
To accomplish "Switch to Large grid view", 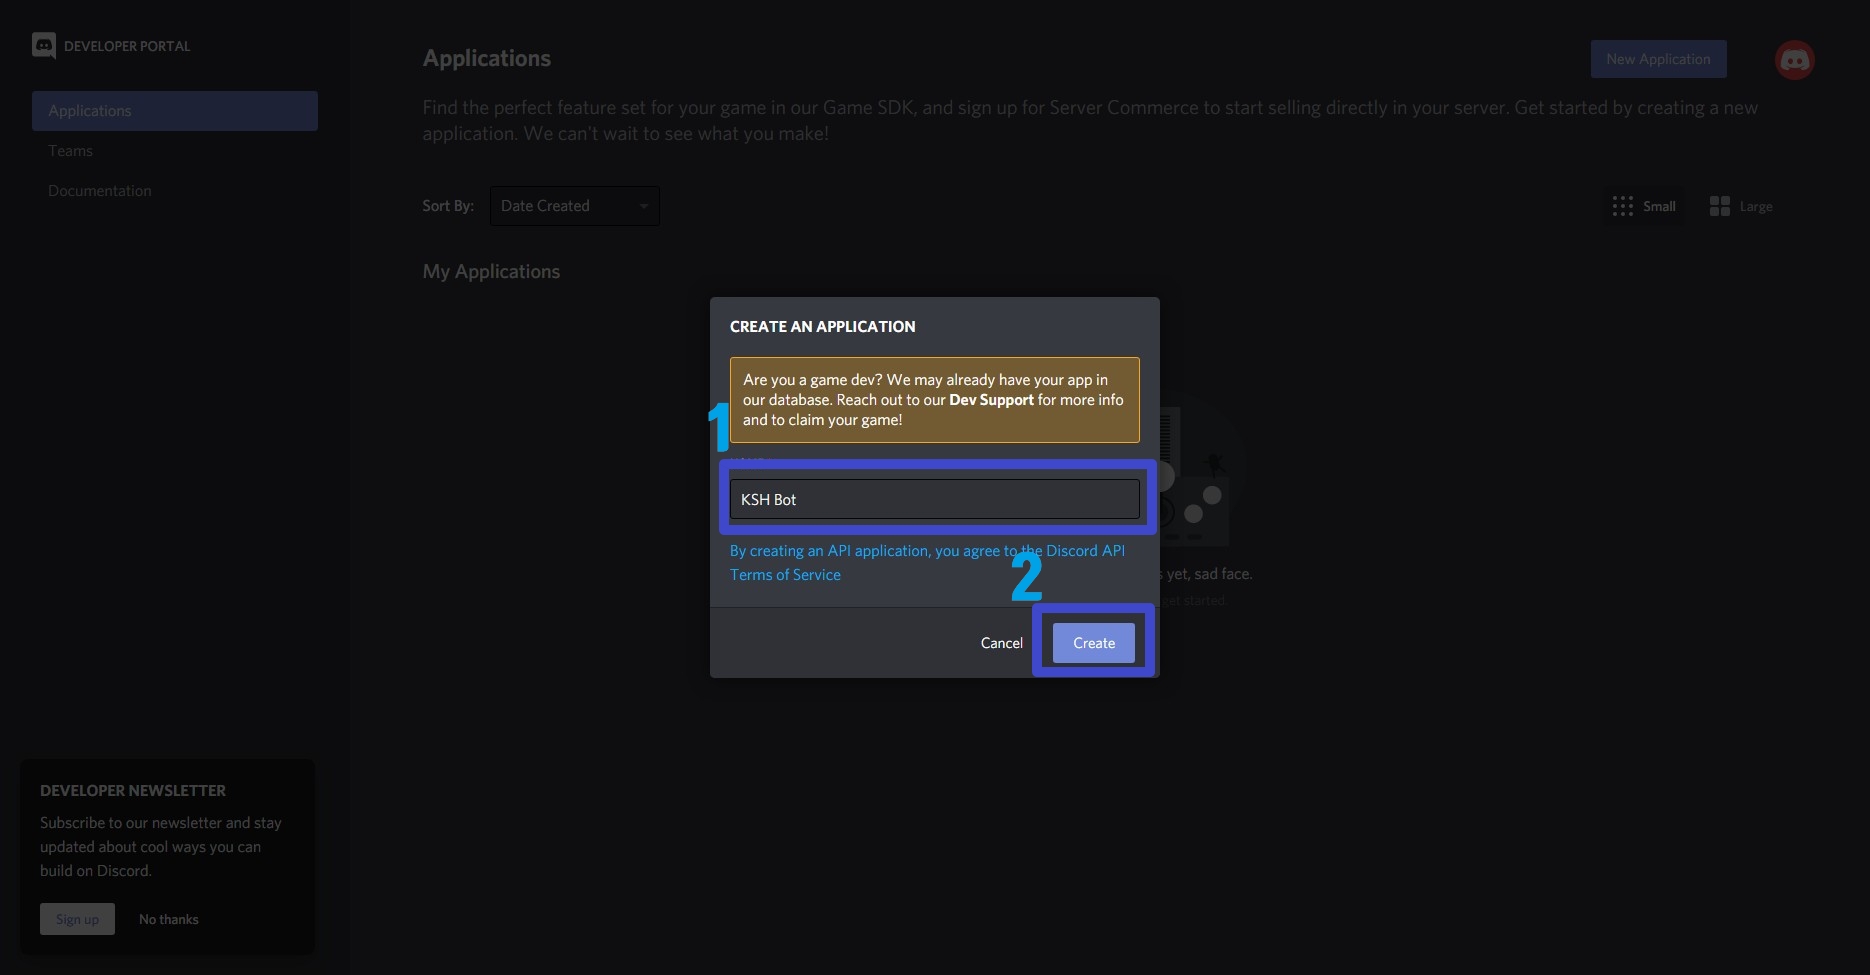I will tap(1741, 206).
